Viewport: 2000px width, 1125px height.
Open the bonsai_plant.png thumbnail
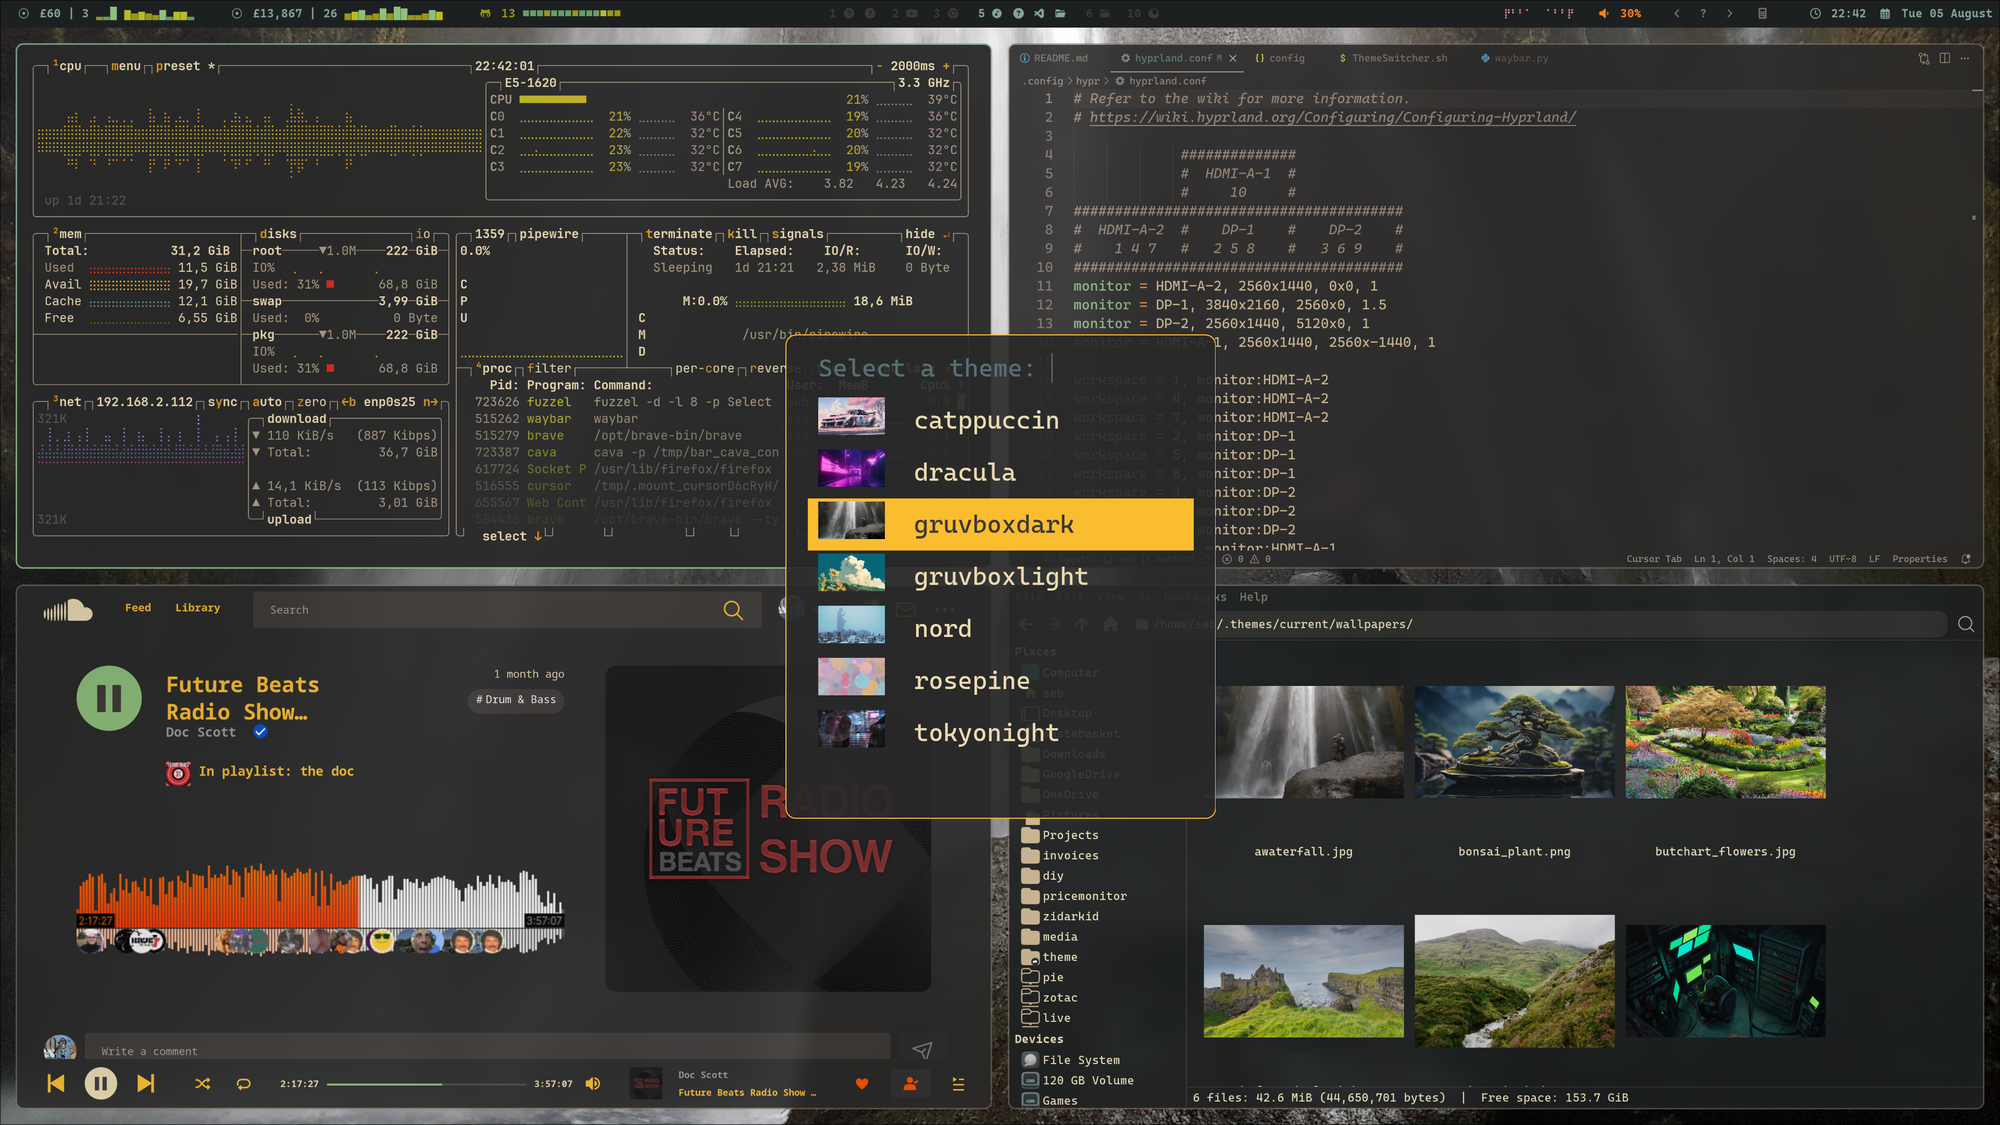(1514, 742)
